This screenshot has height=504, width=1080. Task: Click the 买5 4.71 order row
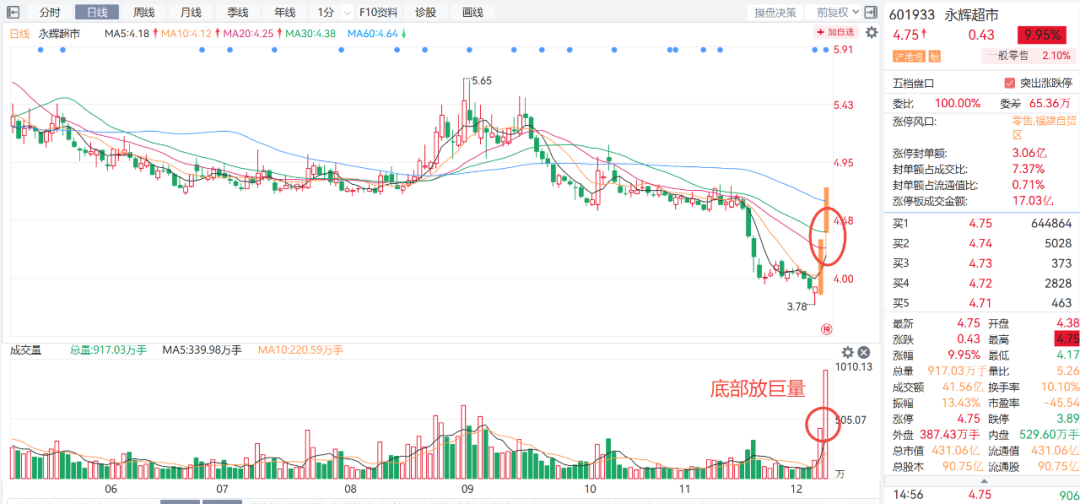tap(982, 302)
